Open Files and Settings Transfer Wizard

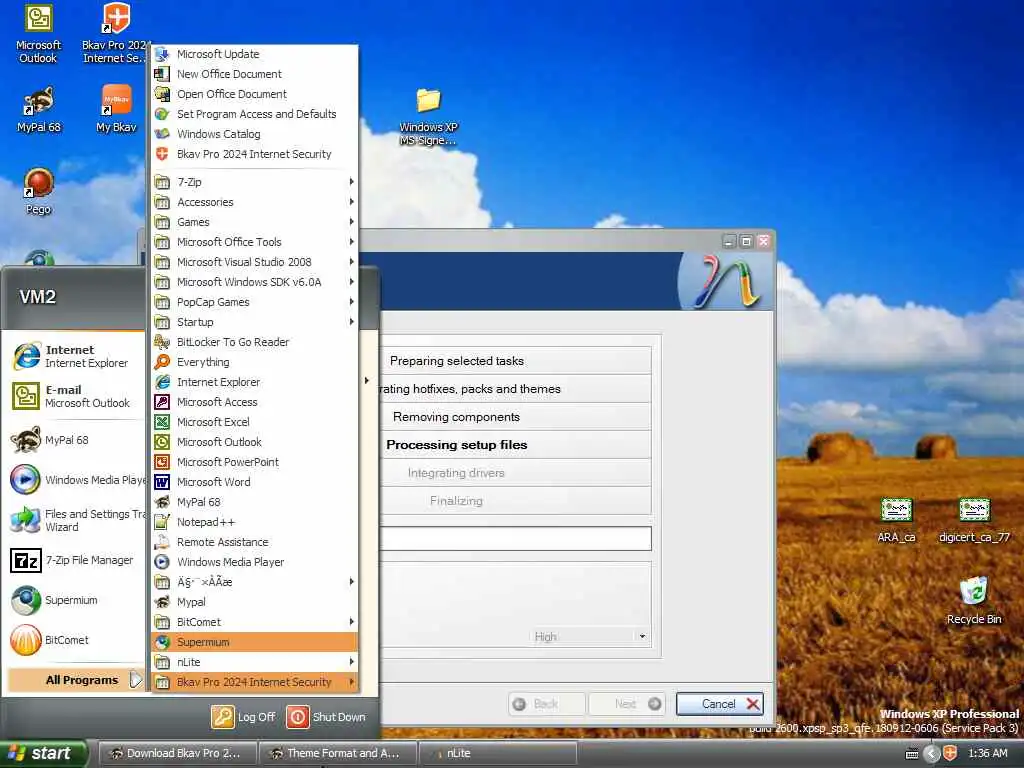point(76,520)
